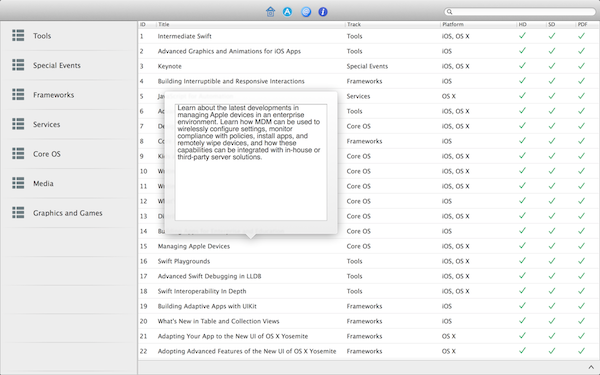Viewport: 600px width, 375px height.
Task: Select the Tools category in sidebar
Action: point(42,36)
